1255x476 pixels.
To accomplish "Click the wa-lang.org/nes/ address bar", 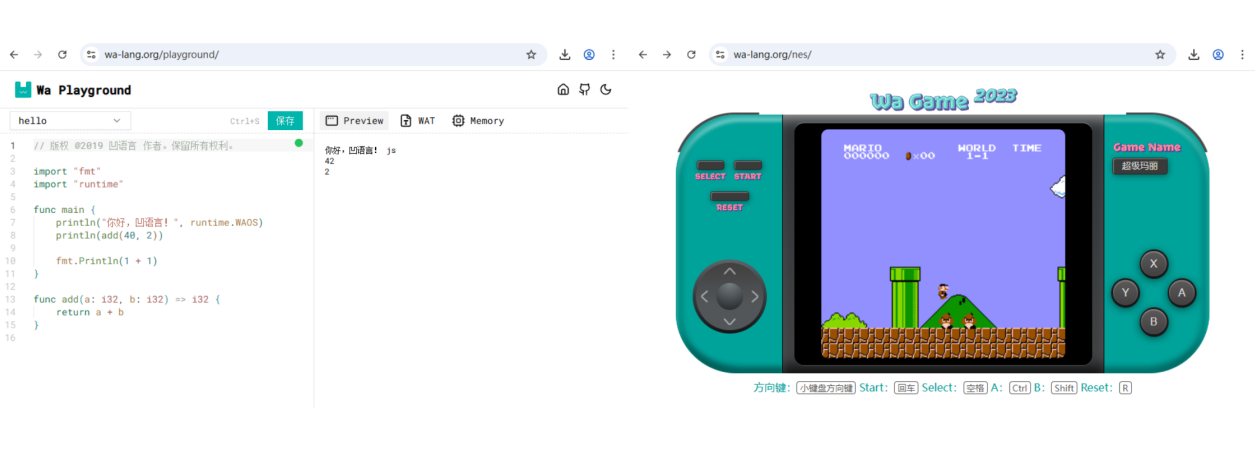I will coord(940,55).
